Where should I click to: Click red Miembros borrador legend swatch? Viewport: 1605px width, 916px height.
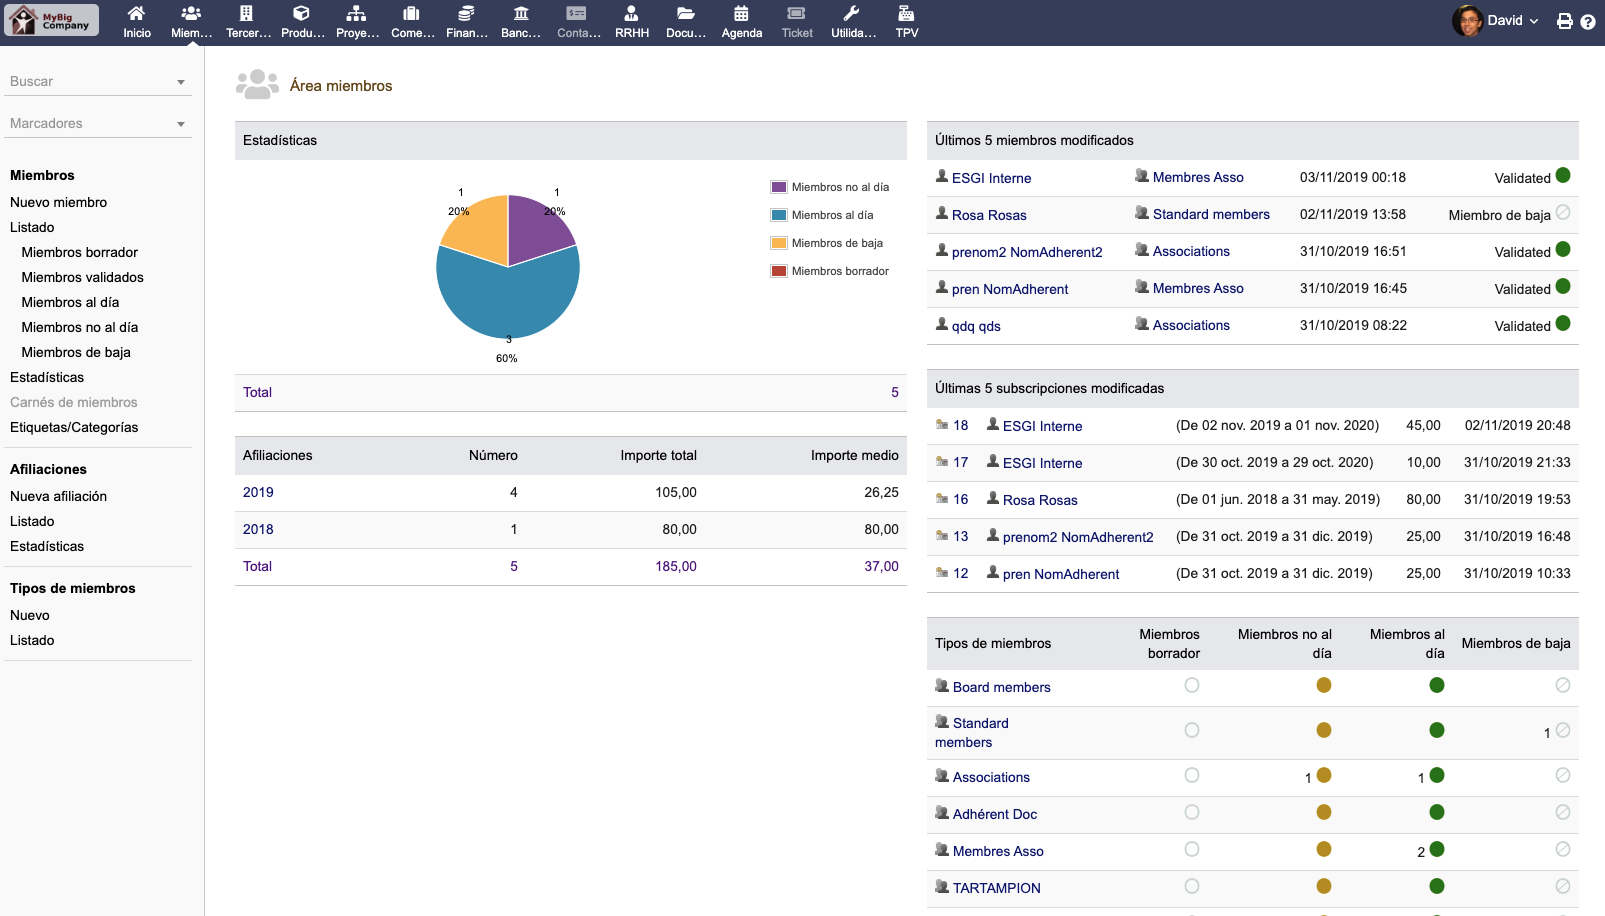pos(779,271)
